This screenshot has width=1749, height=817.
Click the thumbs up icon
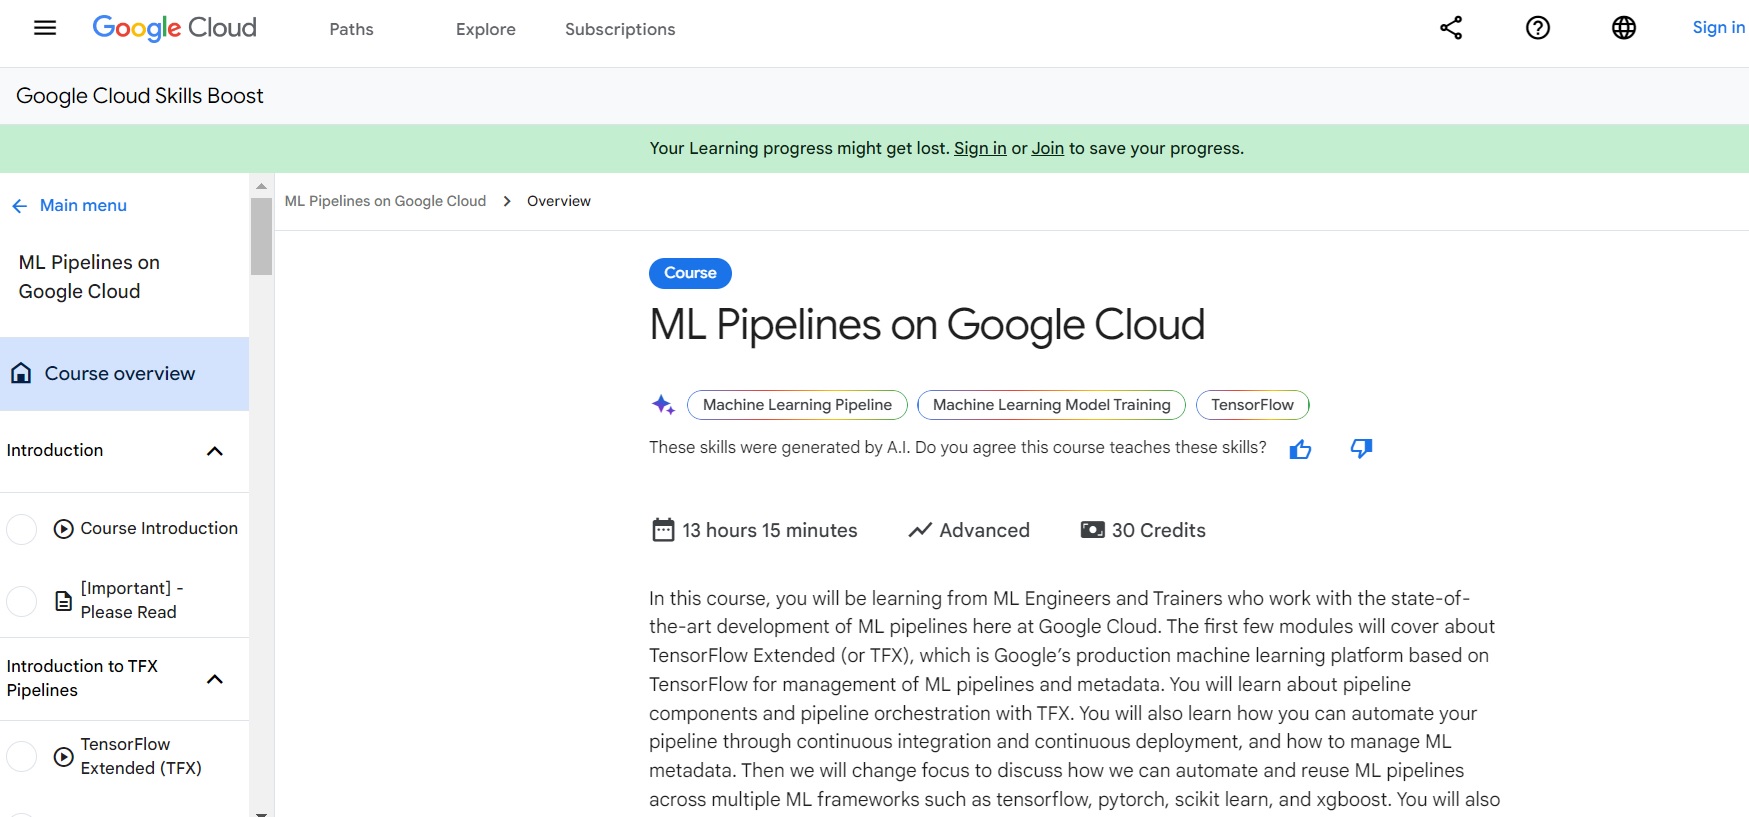click(1300, 449)
